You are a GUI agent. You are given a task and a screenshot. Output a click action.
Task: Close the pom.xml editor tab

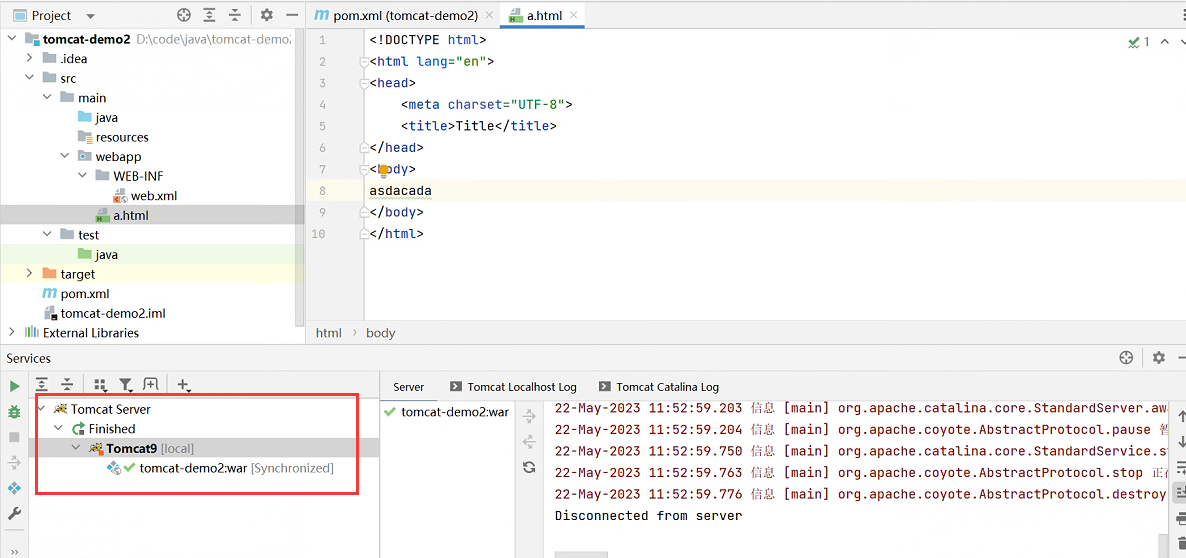tap(490, 14)
